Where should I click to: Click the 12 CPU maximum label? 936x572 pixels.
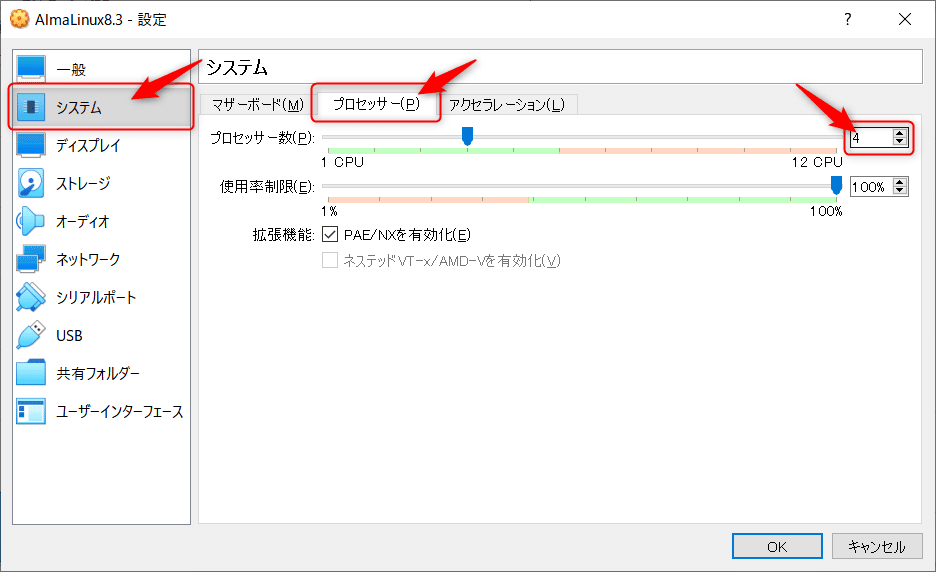pyautogui.click(x=817, y=162)
